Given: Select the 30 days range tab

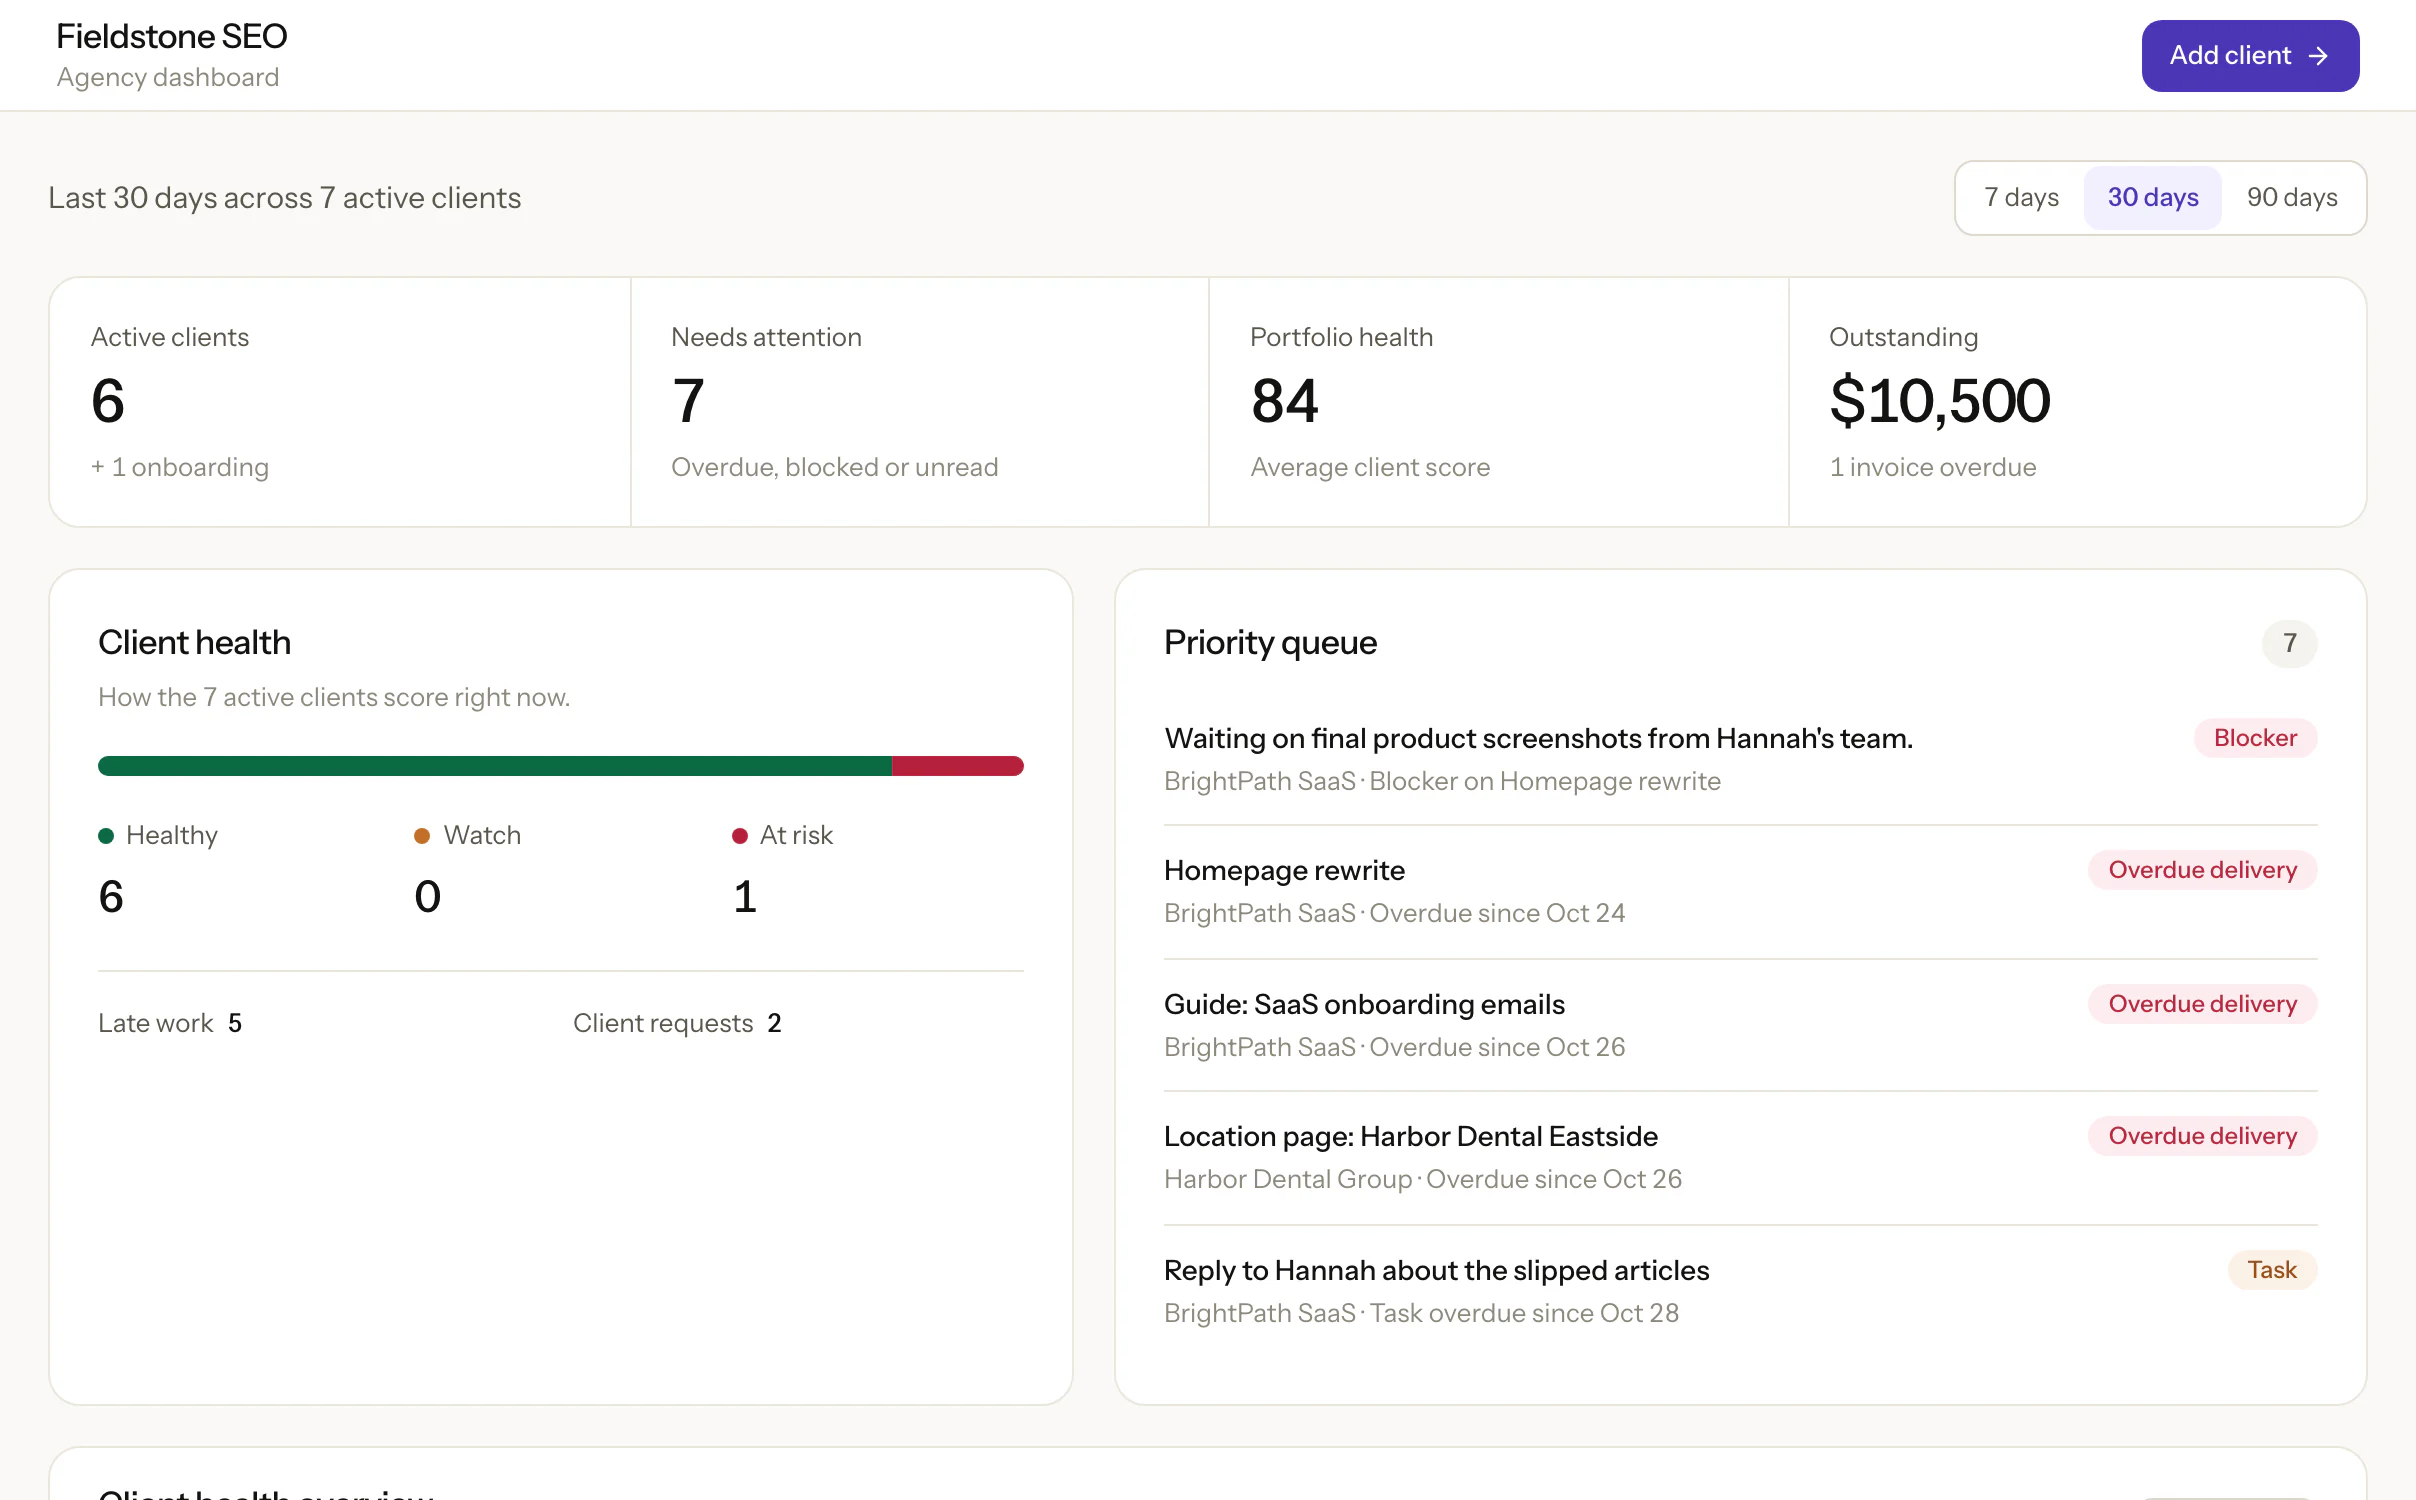Looking at the screenshot, I should 2153,197.
